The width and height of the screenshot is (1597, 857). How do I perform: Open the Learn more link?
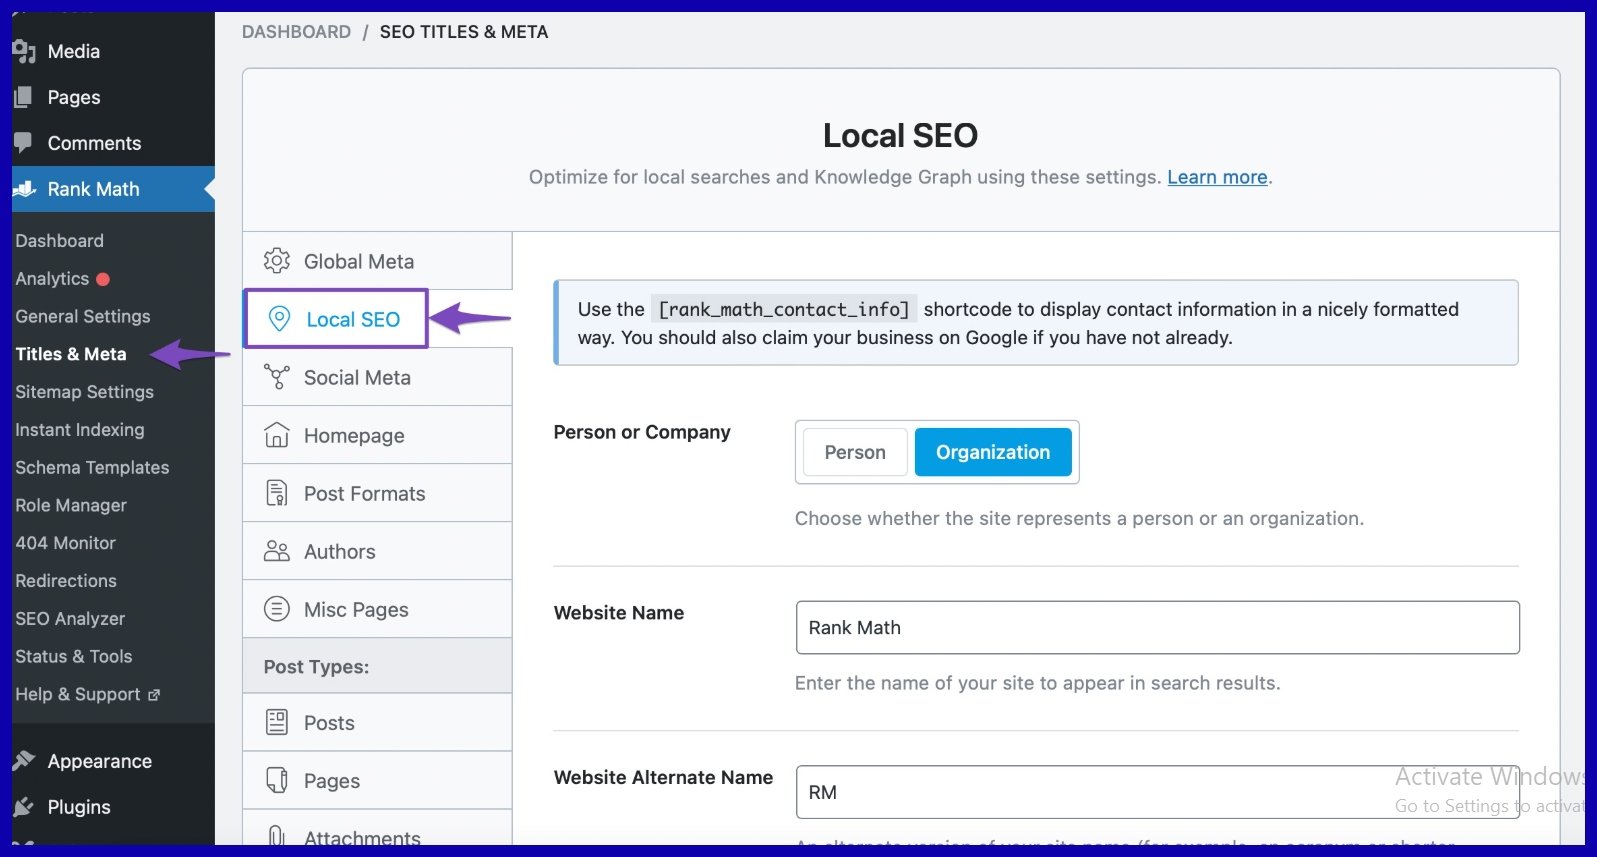pyautogui.click(x=1217, y=177)
